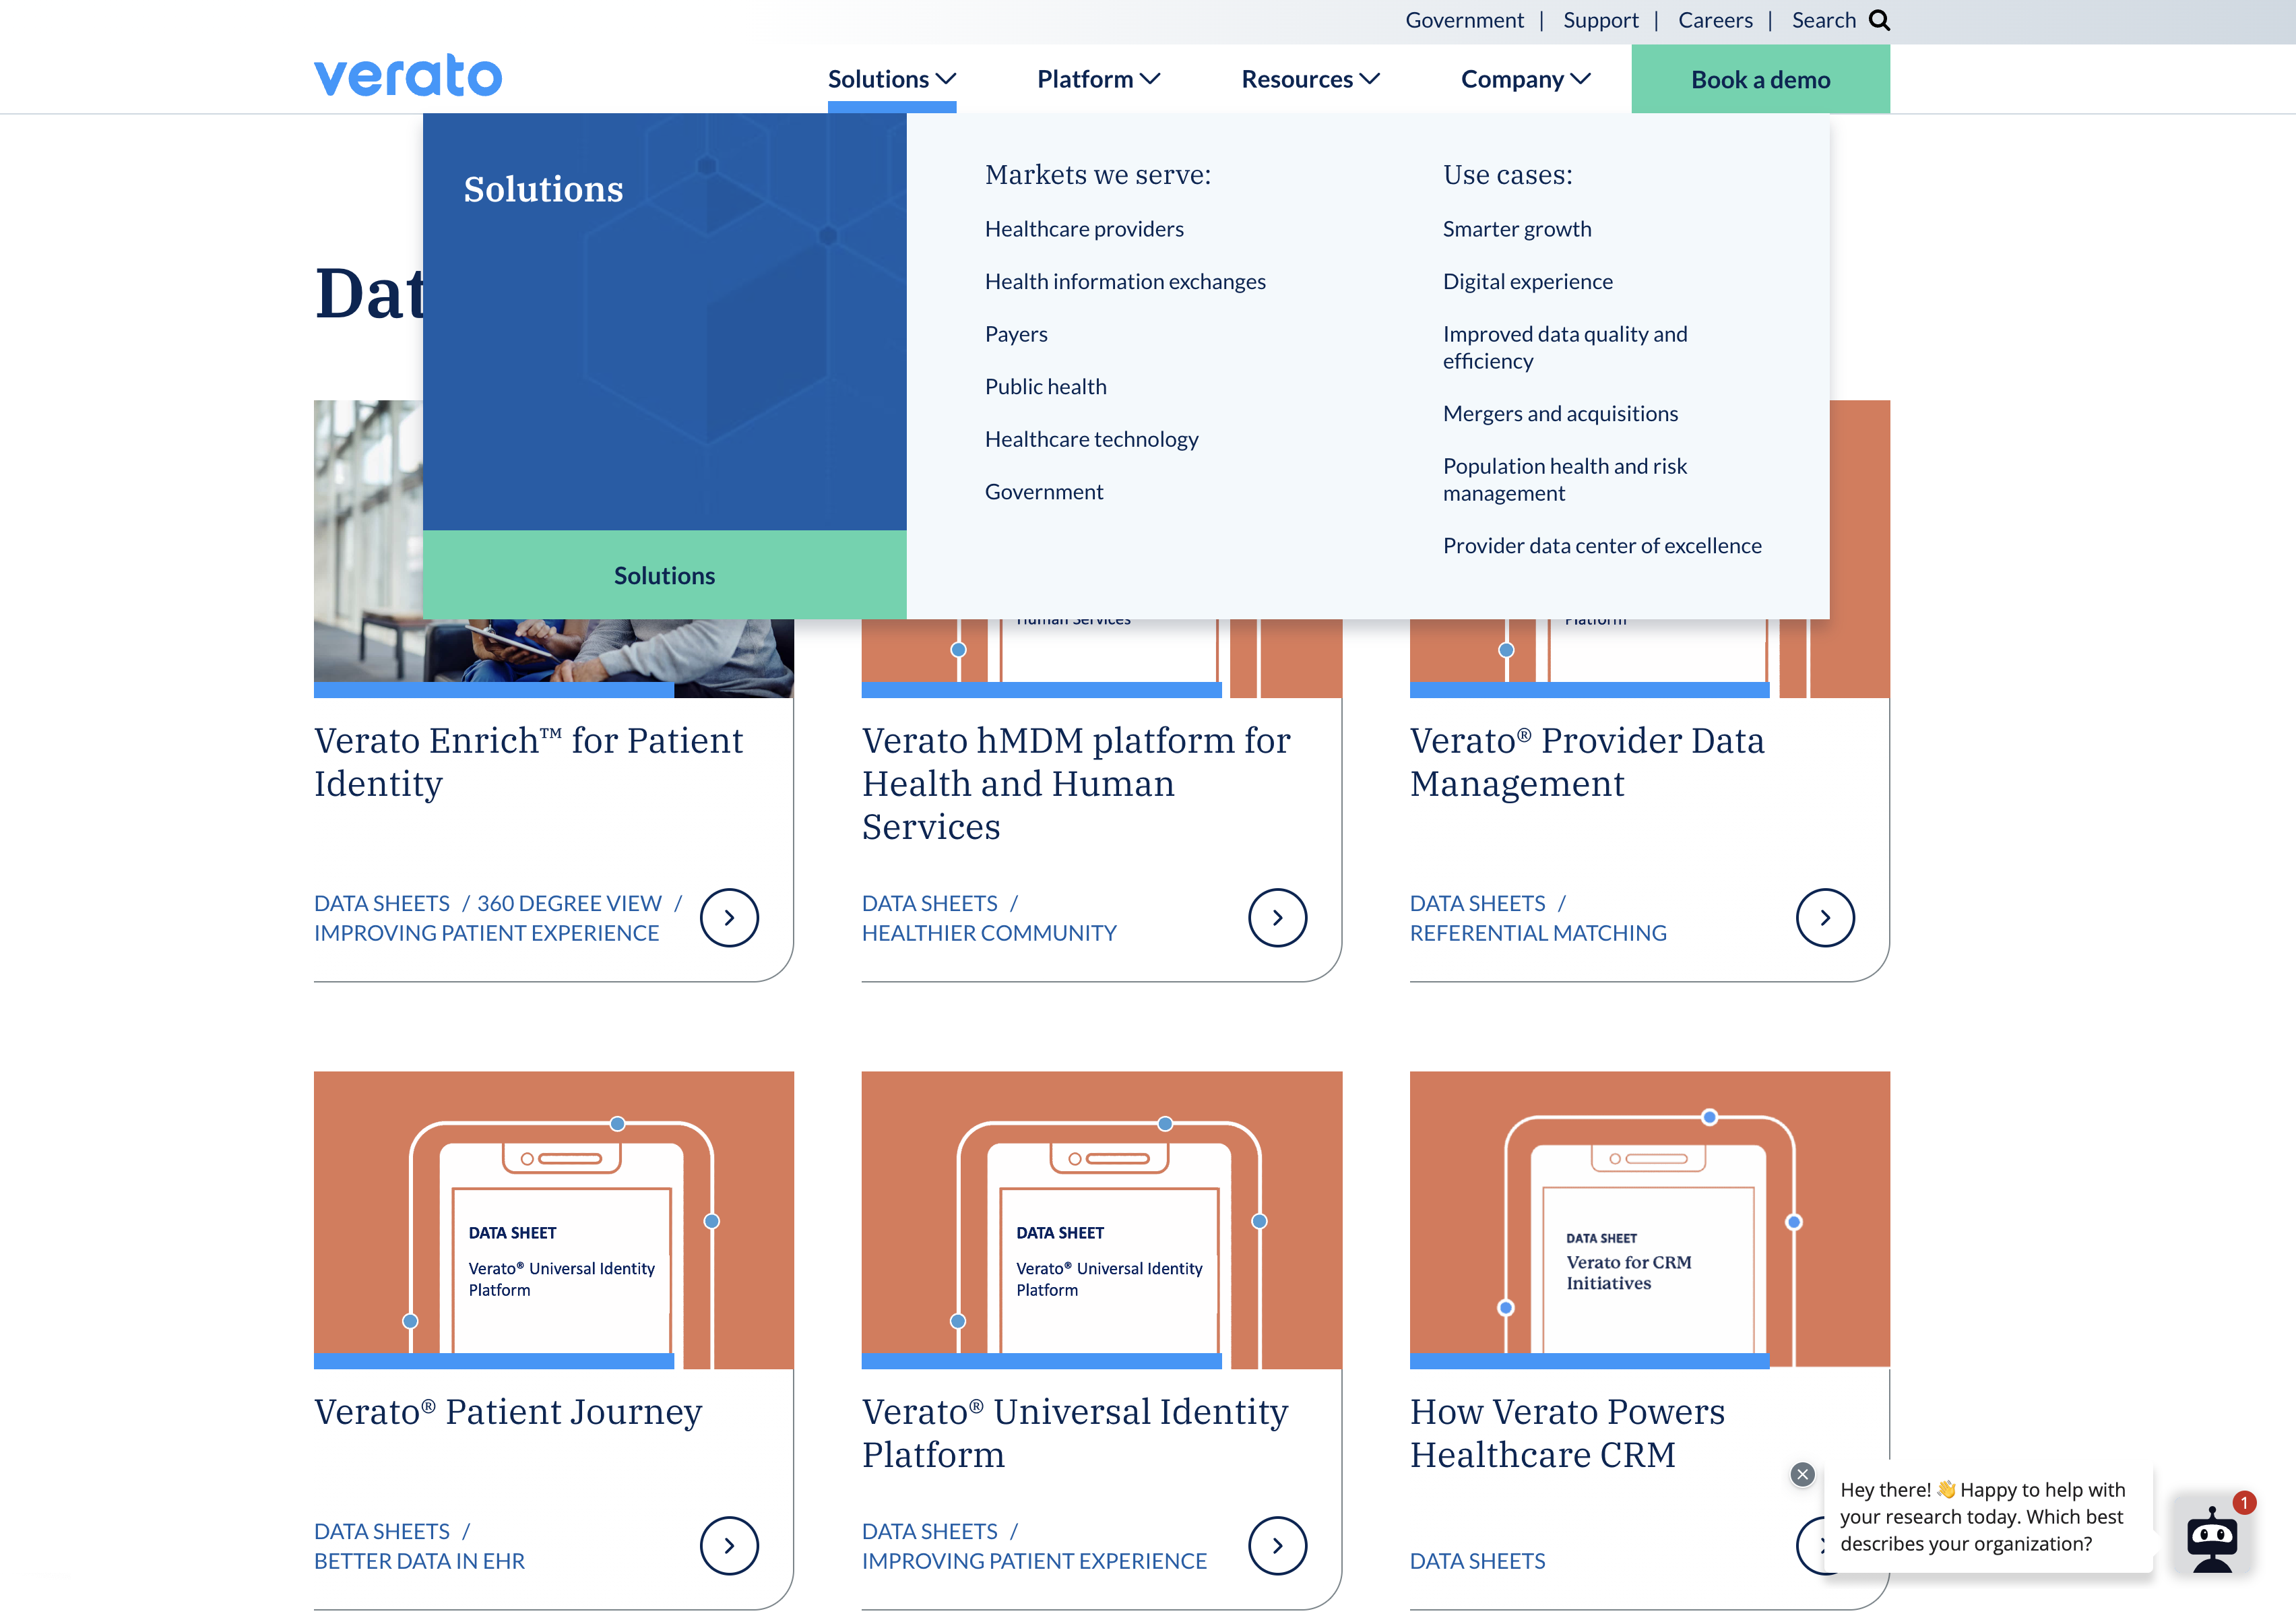Viewport: 2296px width, 1622px height.
Task: Open the Support menu item
Action: (x=1601, y=20)
